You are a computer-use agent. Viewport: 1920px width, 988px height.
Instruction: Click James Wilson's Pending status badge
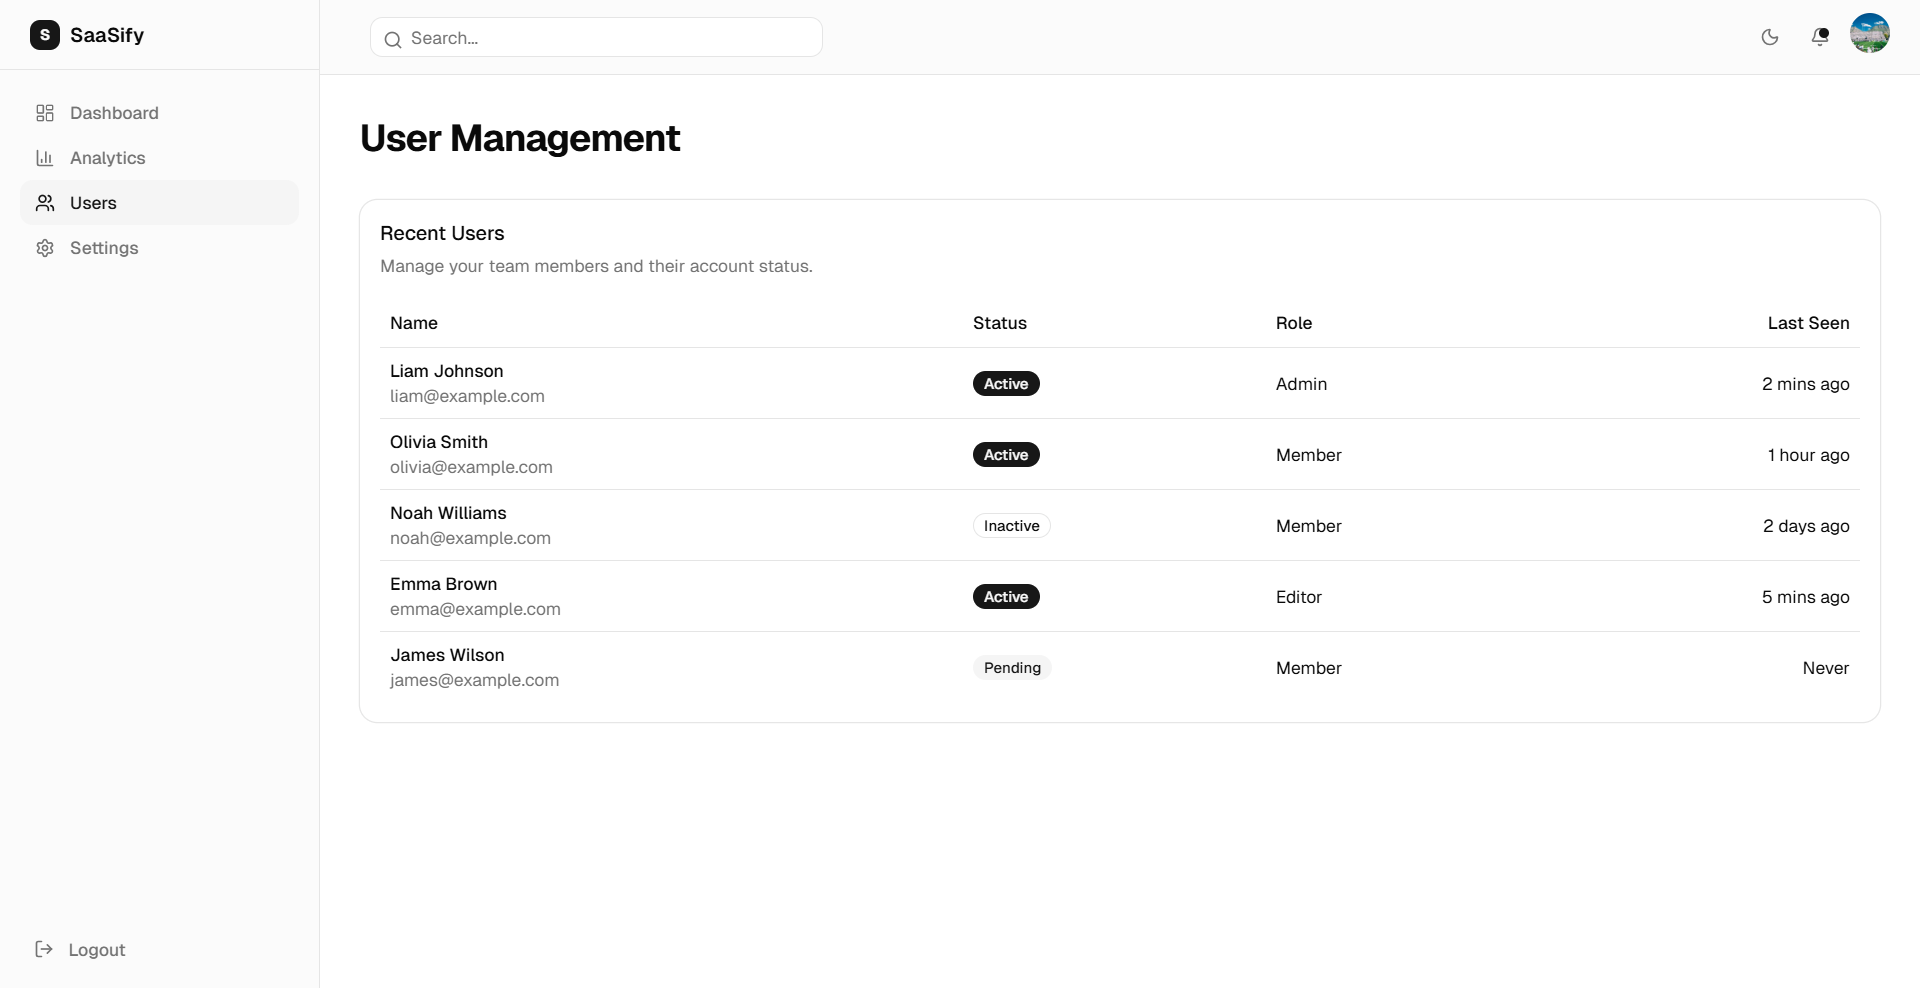pos(1012,668)
